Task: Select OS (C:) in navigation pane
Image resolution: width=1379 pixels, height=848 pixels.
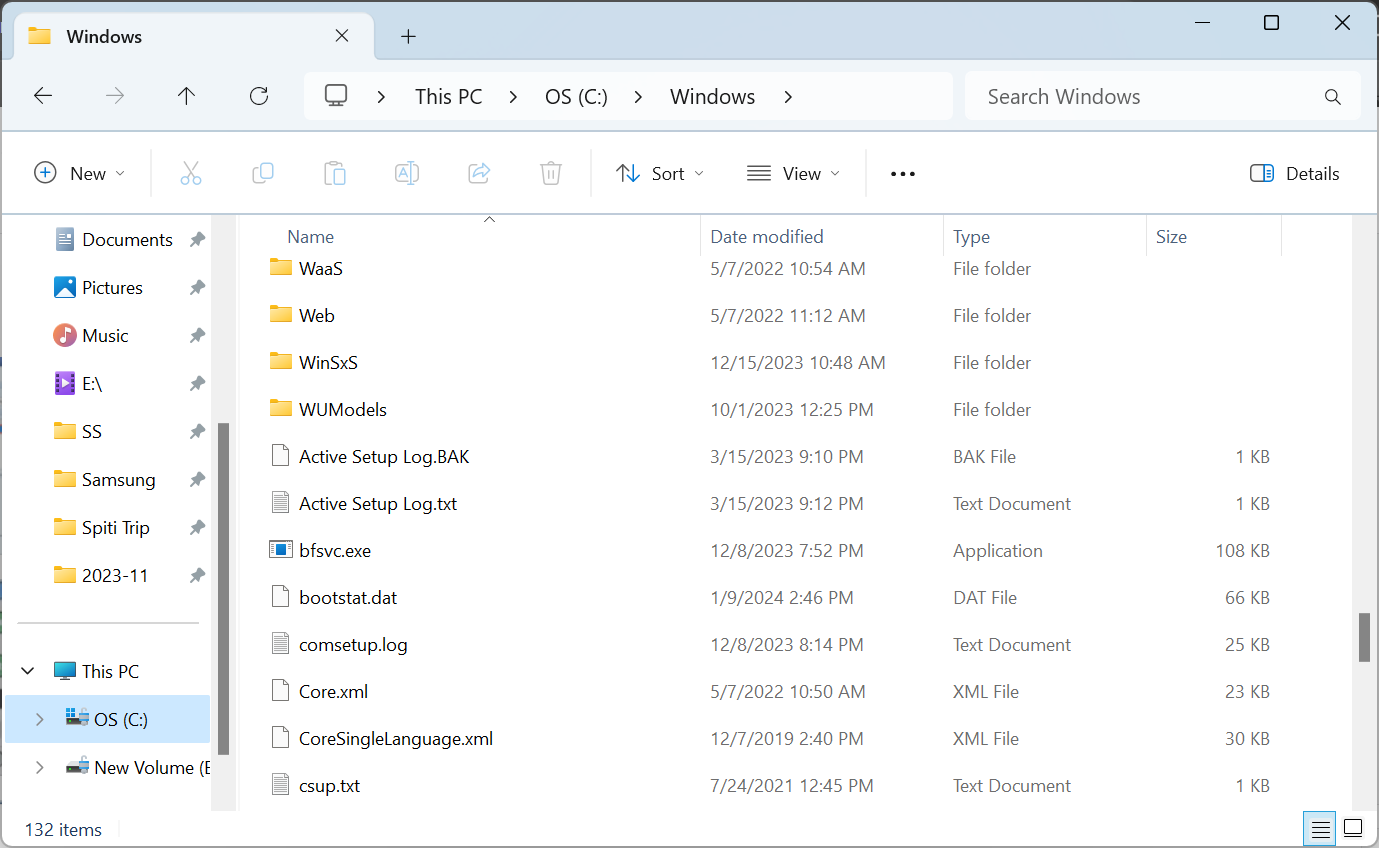Action: tap(108, 719)
